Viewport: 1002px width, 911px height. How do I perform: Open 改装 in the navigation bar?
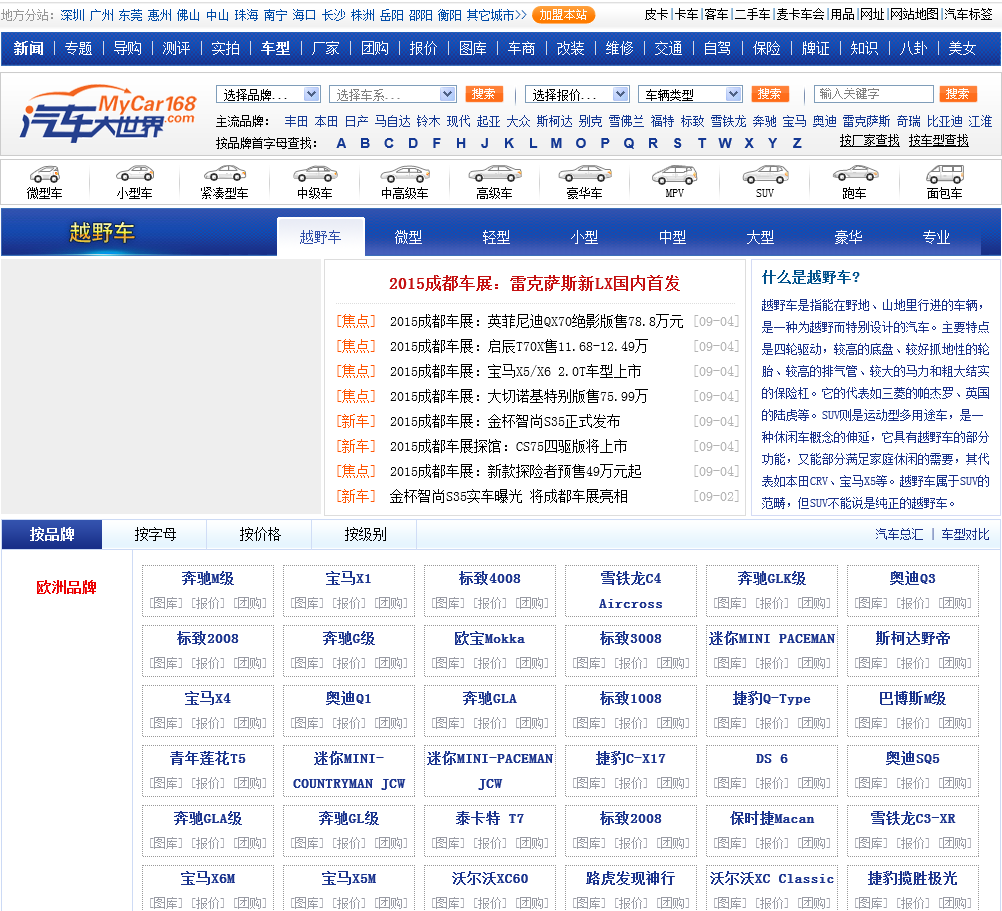click(570, 49)
